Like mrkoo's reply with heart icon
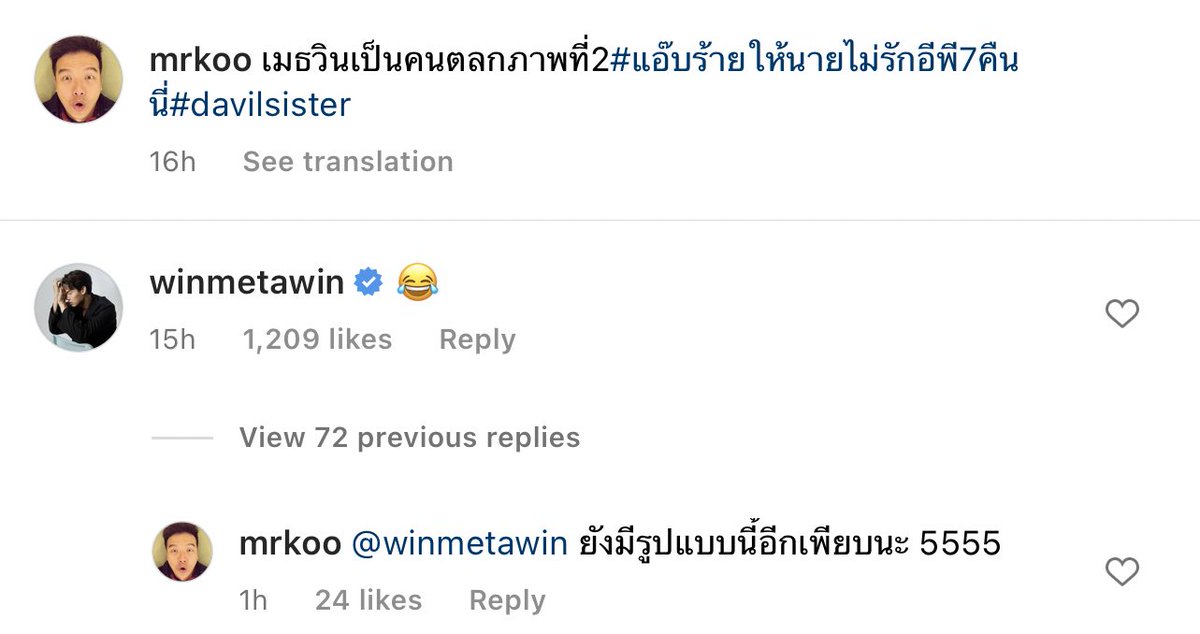This screenshot has width=1200, height=634. 1122,572
